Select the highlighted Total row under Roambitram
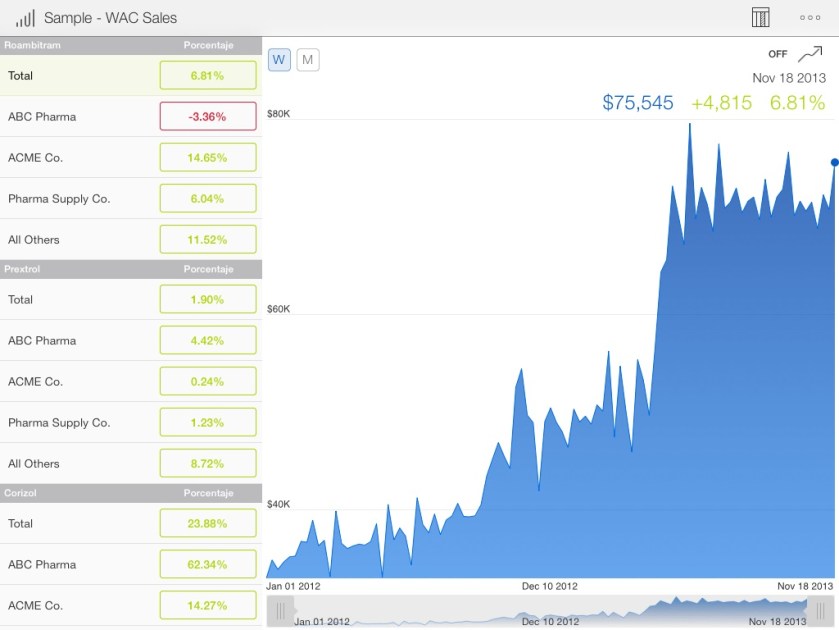The height and width of the screenshot is (630, 839). 80,75
